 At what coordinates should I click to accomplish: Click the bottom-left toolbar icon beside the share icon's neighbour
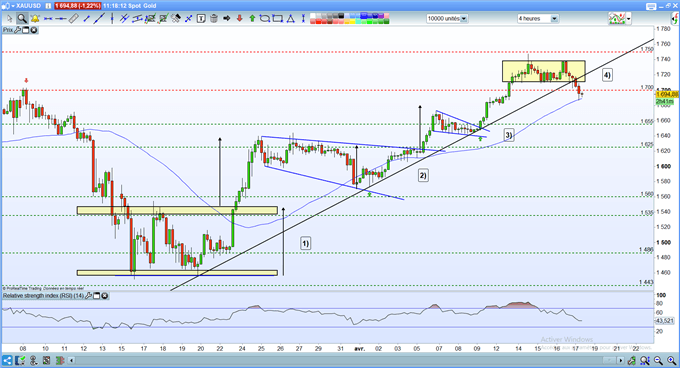tap(33, 360)
